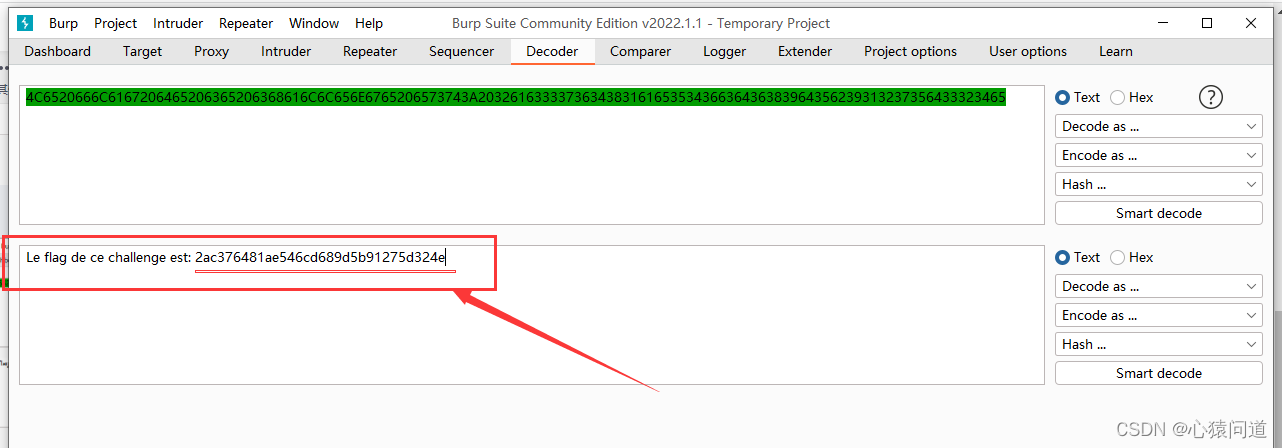This screenshot has width=1282, height=448.
Task: Close the Burp Suite window
Action: [x=1252, y=23]
